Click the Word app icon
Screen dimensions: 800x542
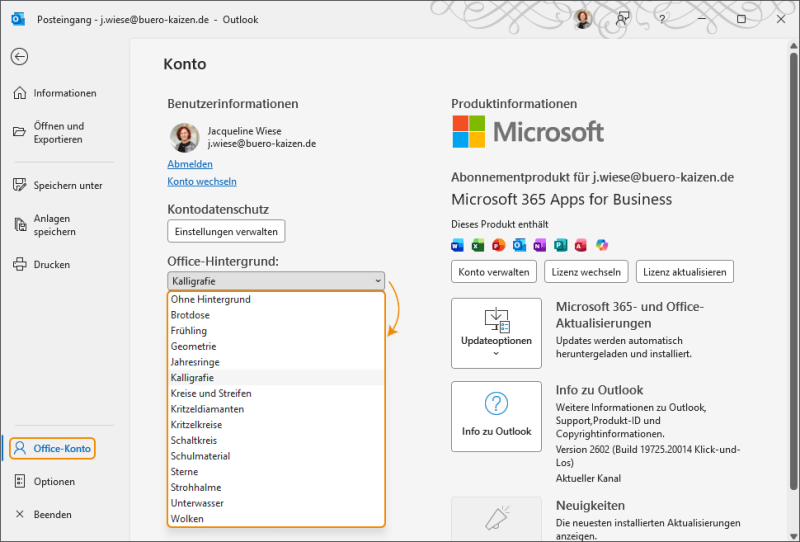(458, 245)
